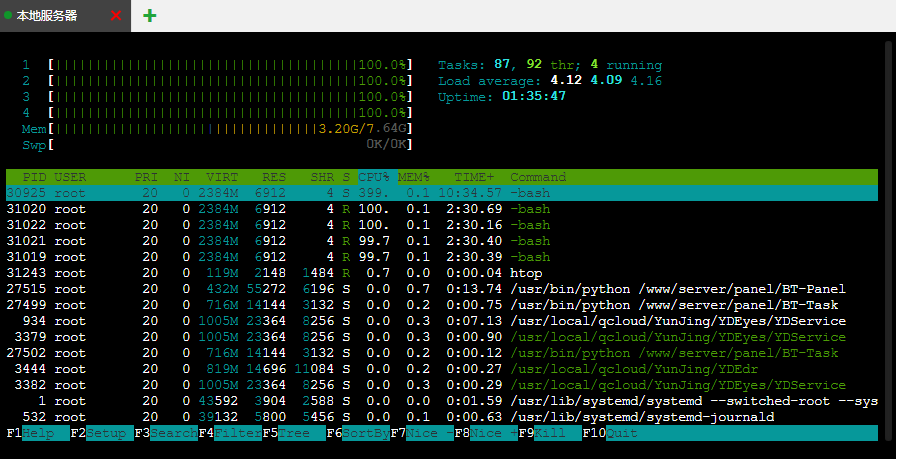Click CPU% value 399. in top row
The width and height of the screenshot is (900, 459).
pyautogui.click(x=374, y=193)
